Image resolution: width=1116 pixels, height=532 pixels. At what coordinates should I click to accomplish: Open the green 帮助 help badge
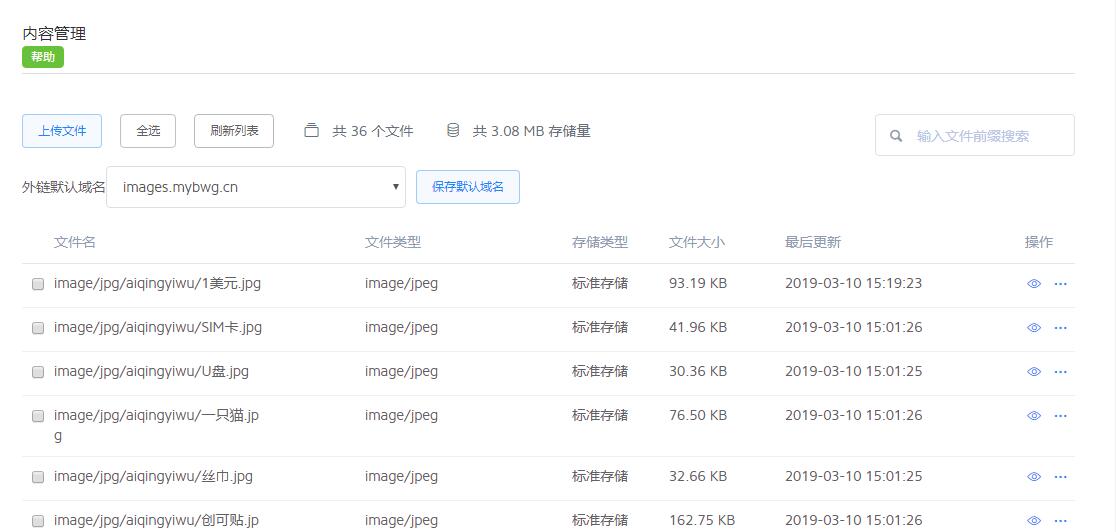click(x=43, y=57)
